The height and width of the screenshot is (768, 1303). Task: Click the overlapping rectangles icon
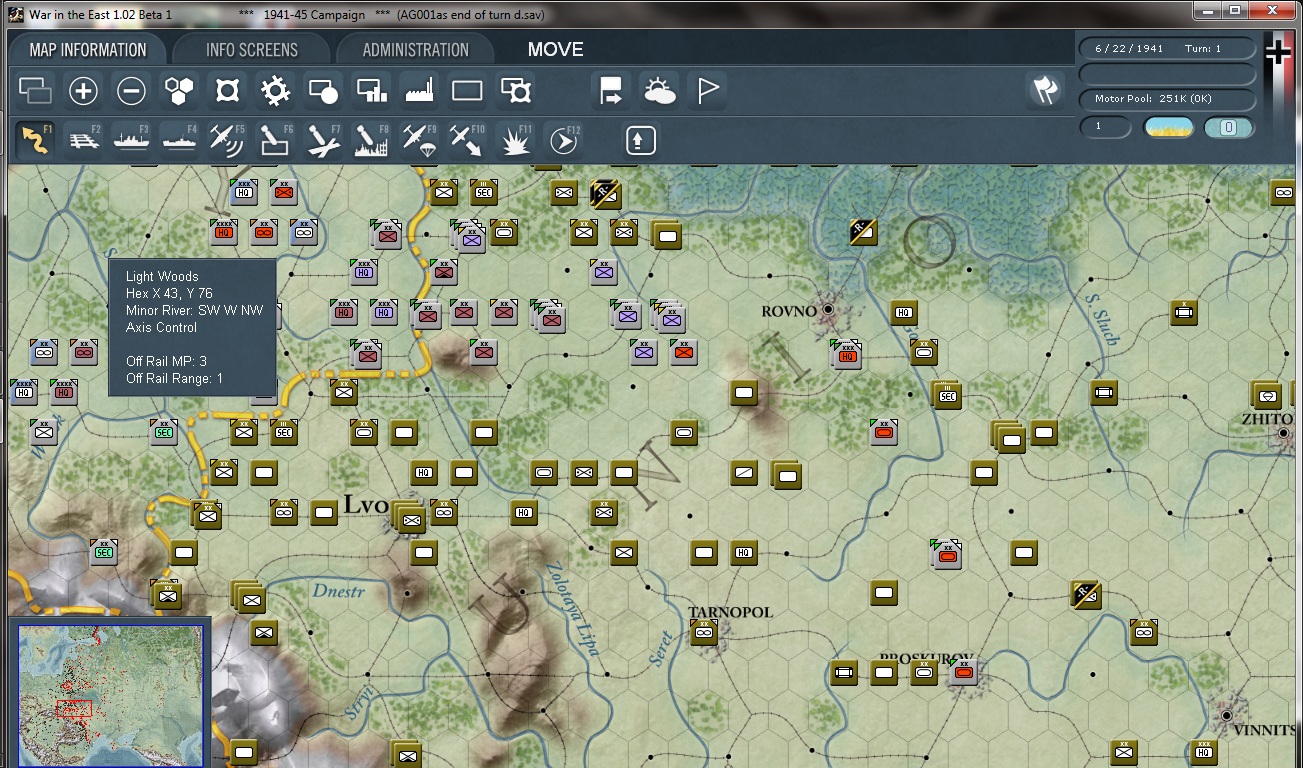click(x=35, y=92)
